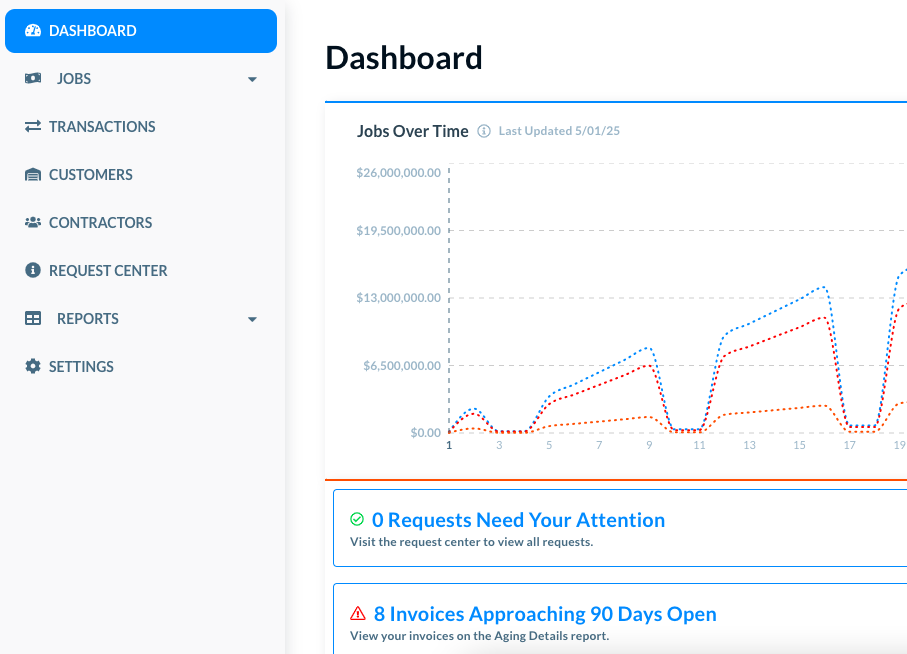
Task: Click the Contractors people icon
Action: pyautogui.click(x=33, y=223)
